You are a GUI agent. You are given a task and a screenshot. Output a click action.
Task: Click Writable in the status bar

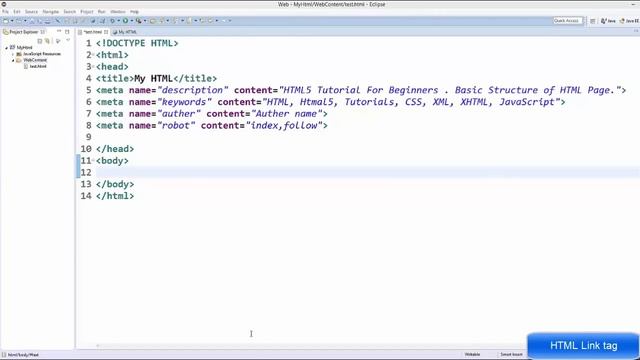[472, 354]
